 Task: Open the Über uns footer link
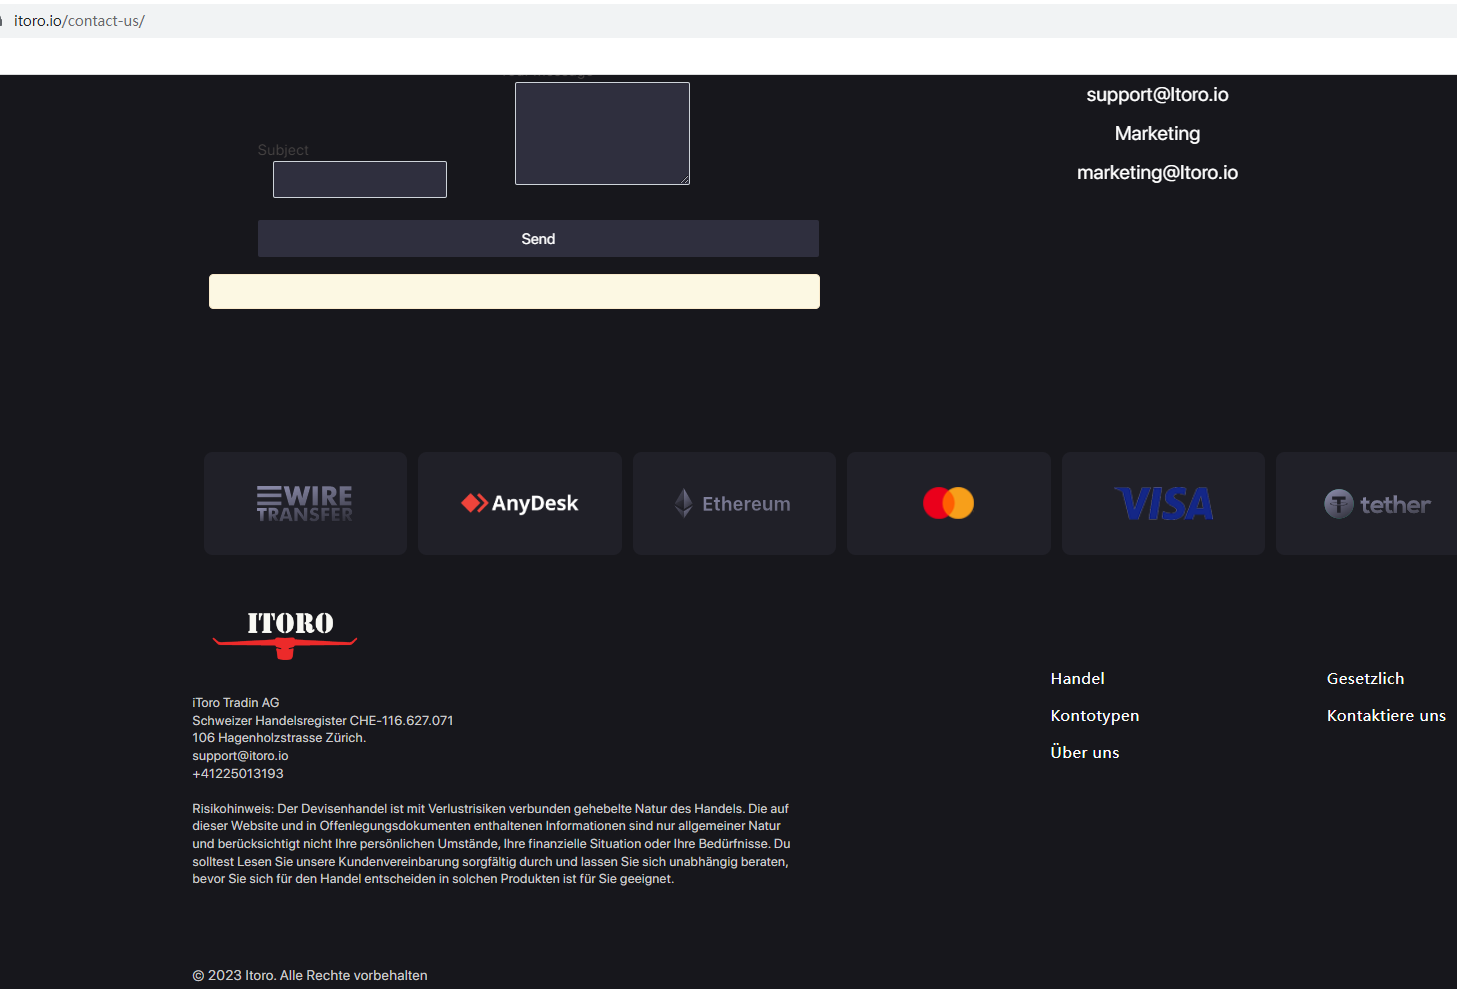point(1085,752)
